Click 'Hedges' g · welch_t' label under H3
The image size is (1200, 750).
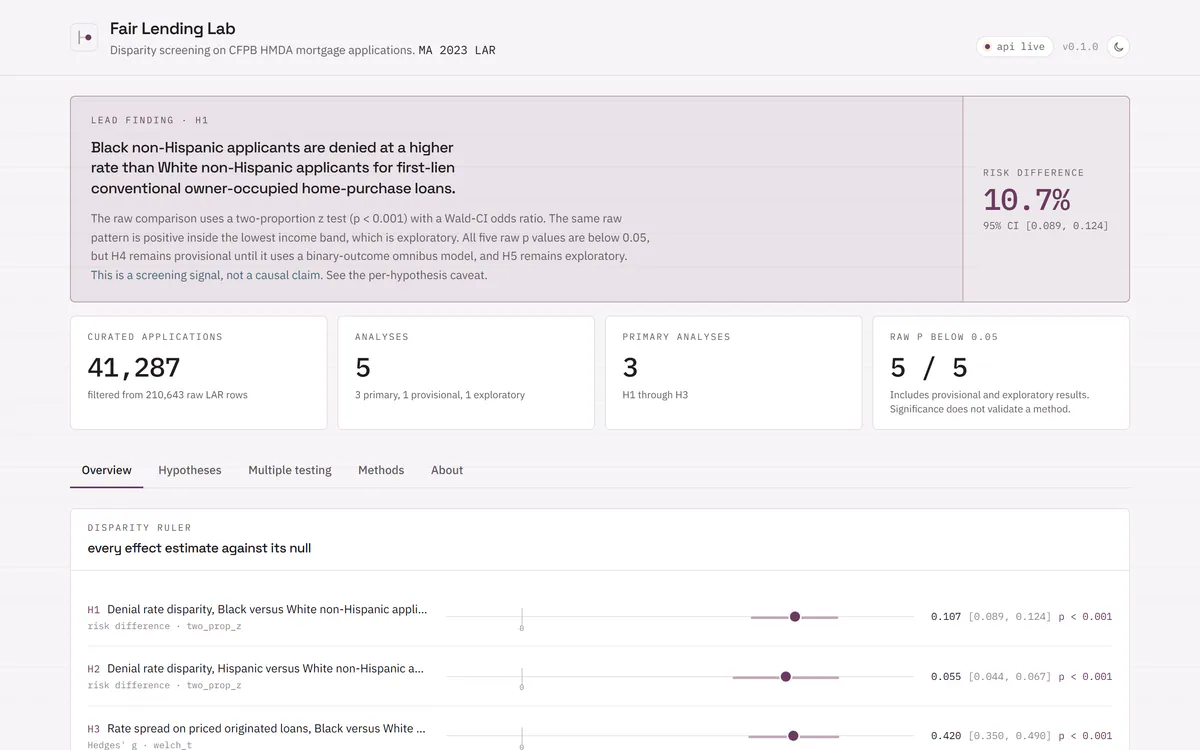[x=139, y=745]
